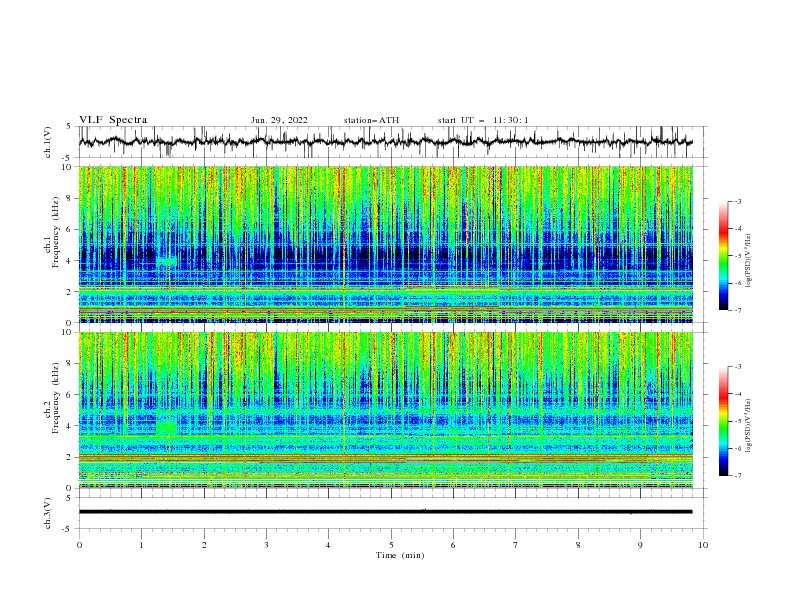The width and height of the screenshot is (792, 612).
Task: Click the date 'Jun. 29, 2022'
Action: [x=279, y=120]
